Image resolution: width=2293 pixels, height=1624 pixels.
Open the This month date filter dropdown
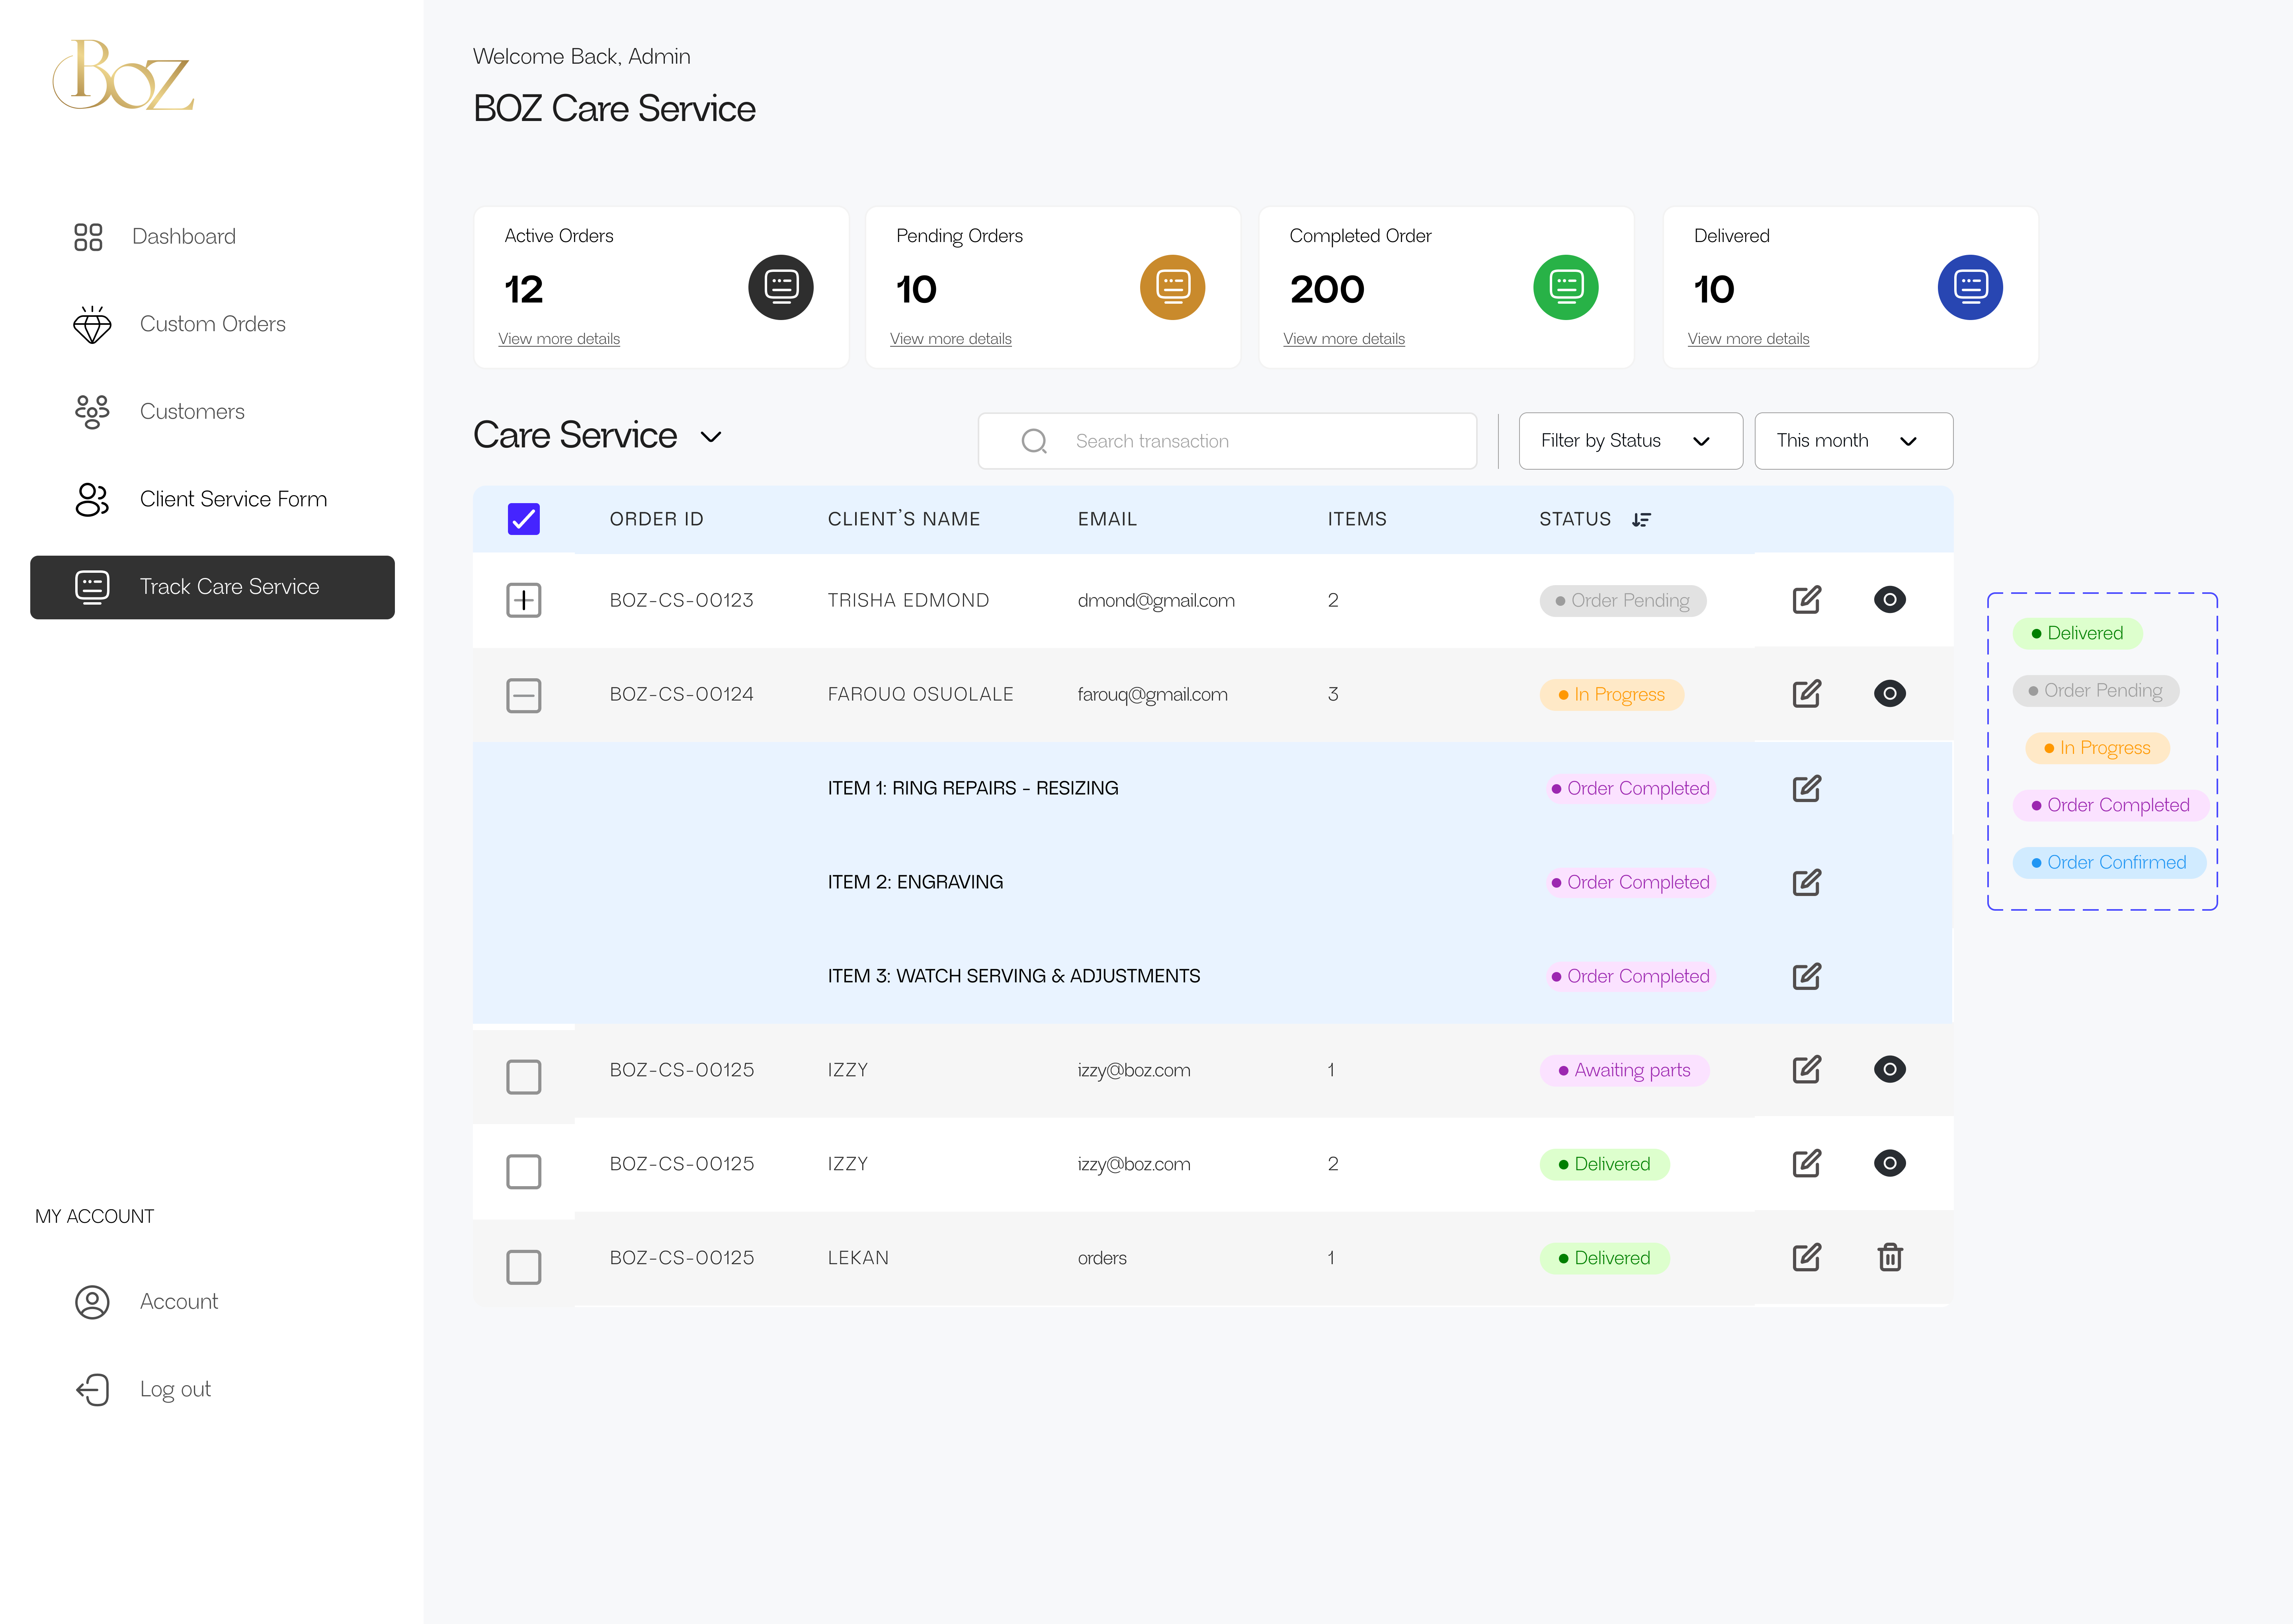(x=1853, y=440)
